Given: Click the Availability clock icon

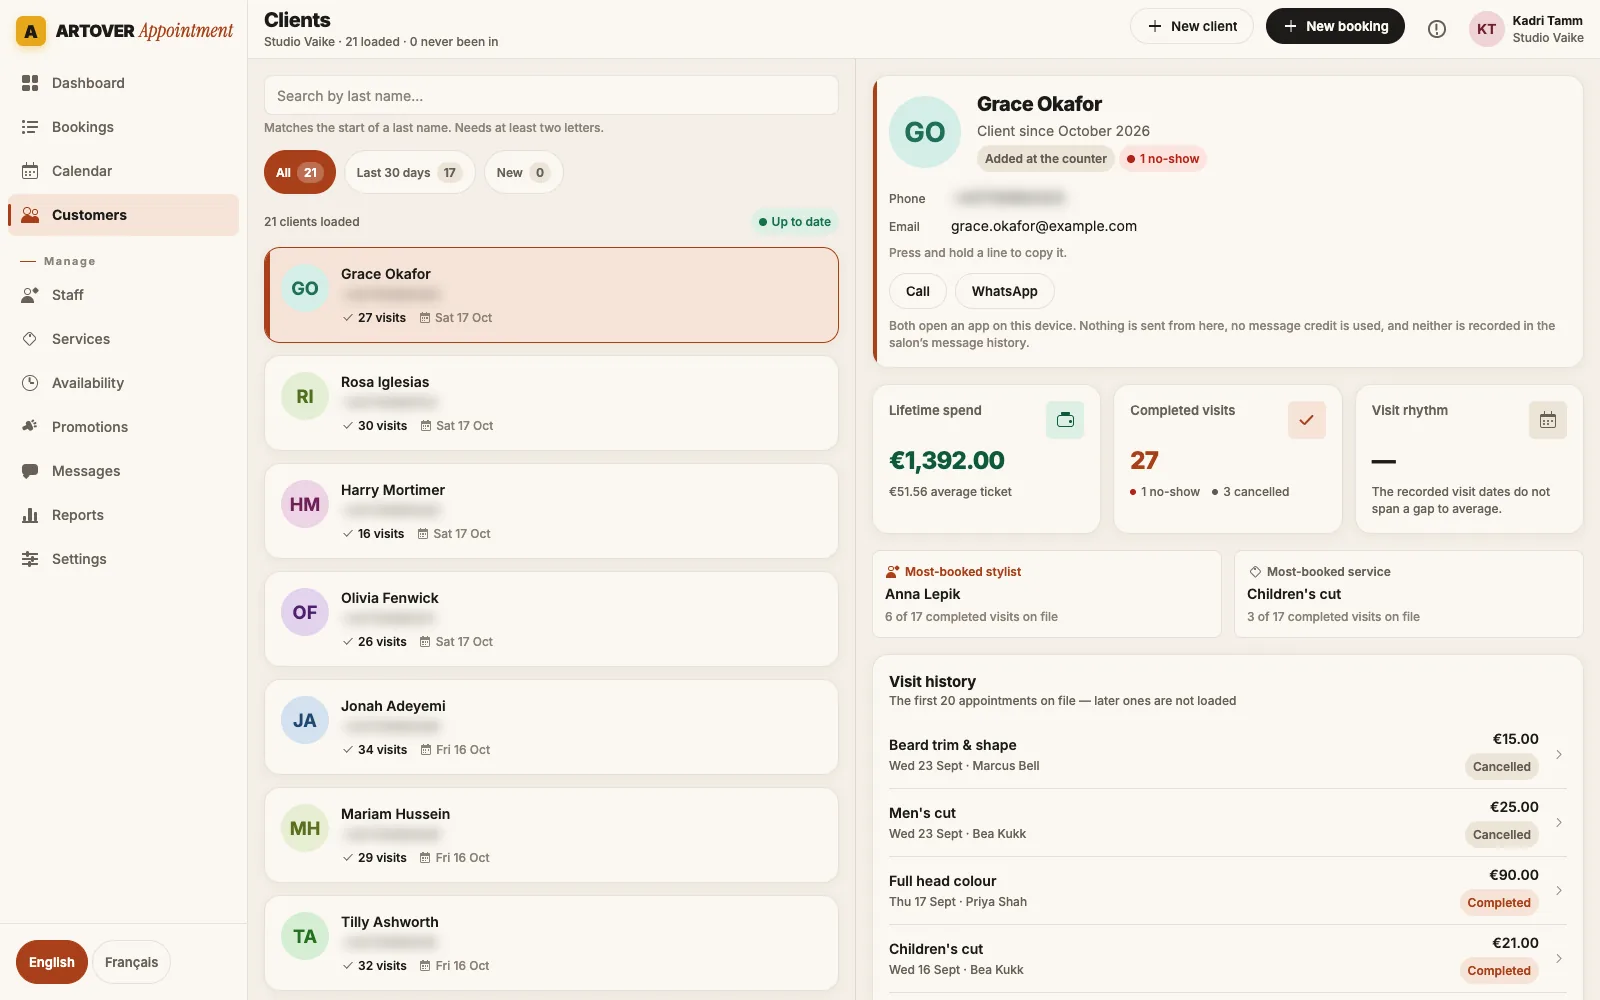Looking at the screenshot, I should point(30,383).
